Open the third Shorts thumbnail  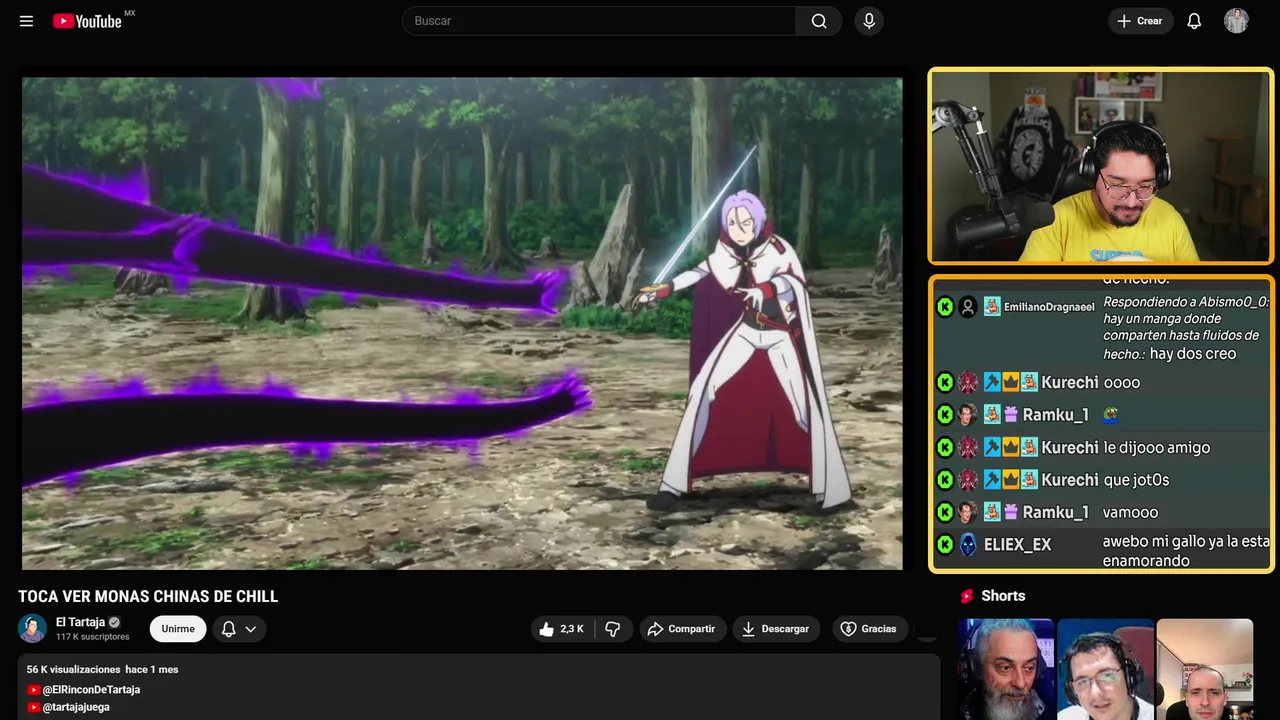point(1204,669)
